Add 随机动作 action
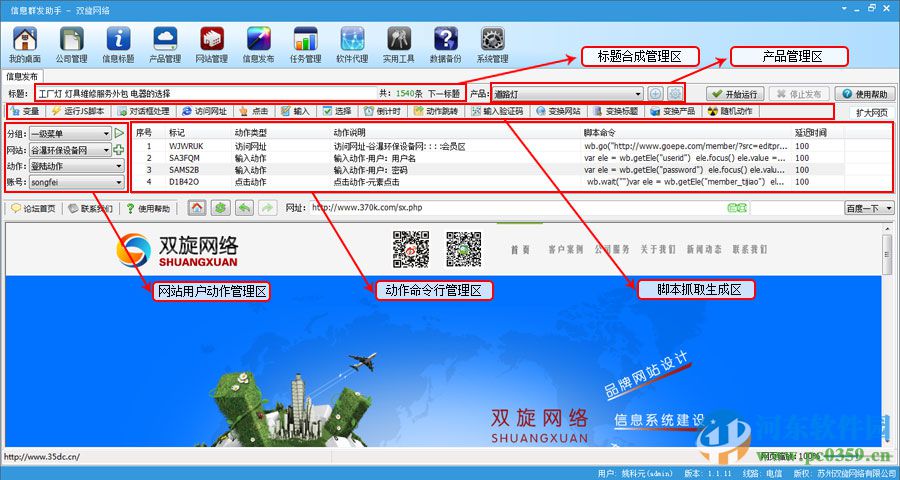Screen dimensions: 900x480 730,111
